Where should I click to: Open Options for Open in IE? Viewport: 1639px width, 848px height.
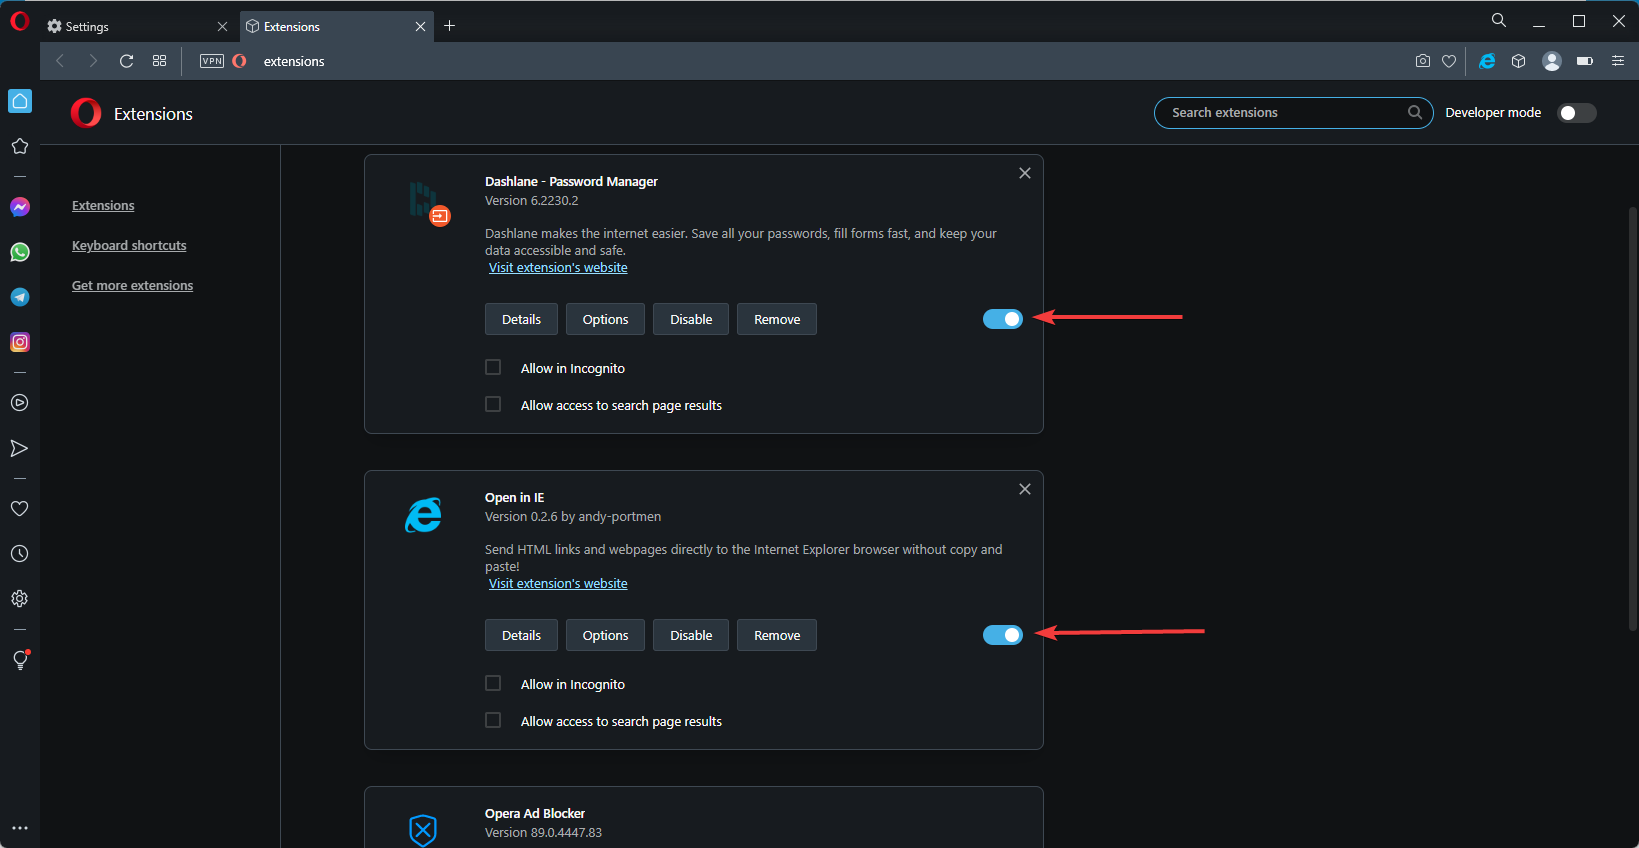tap(606, 635)
